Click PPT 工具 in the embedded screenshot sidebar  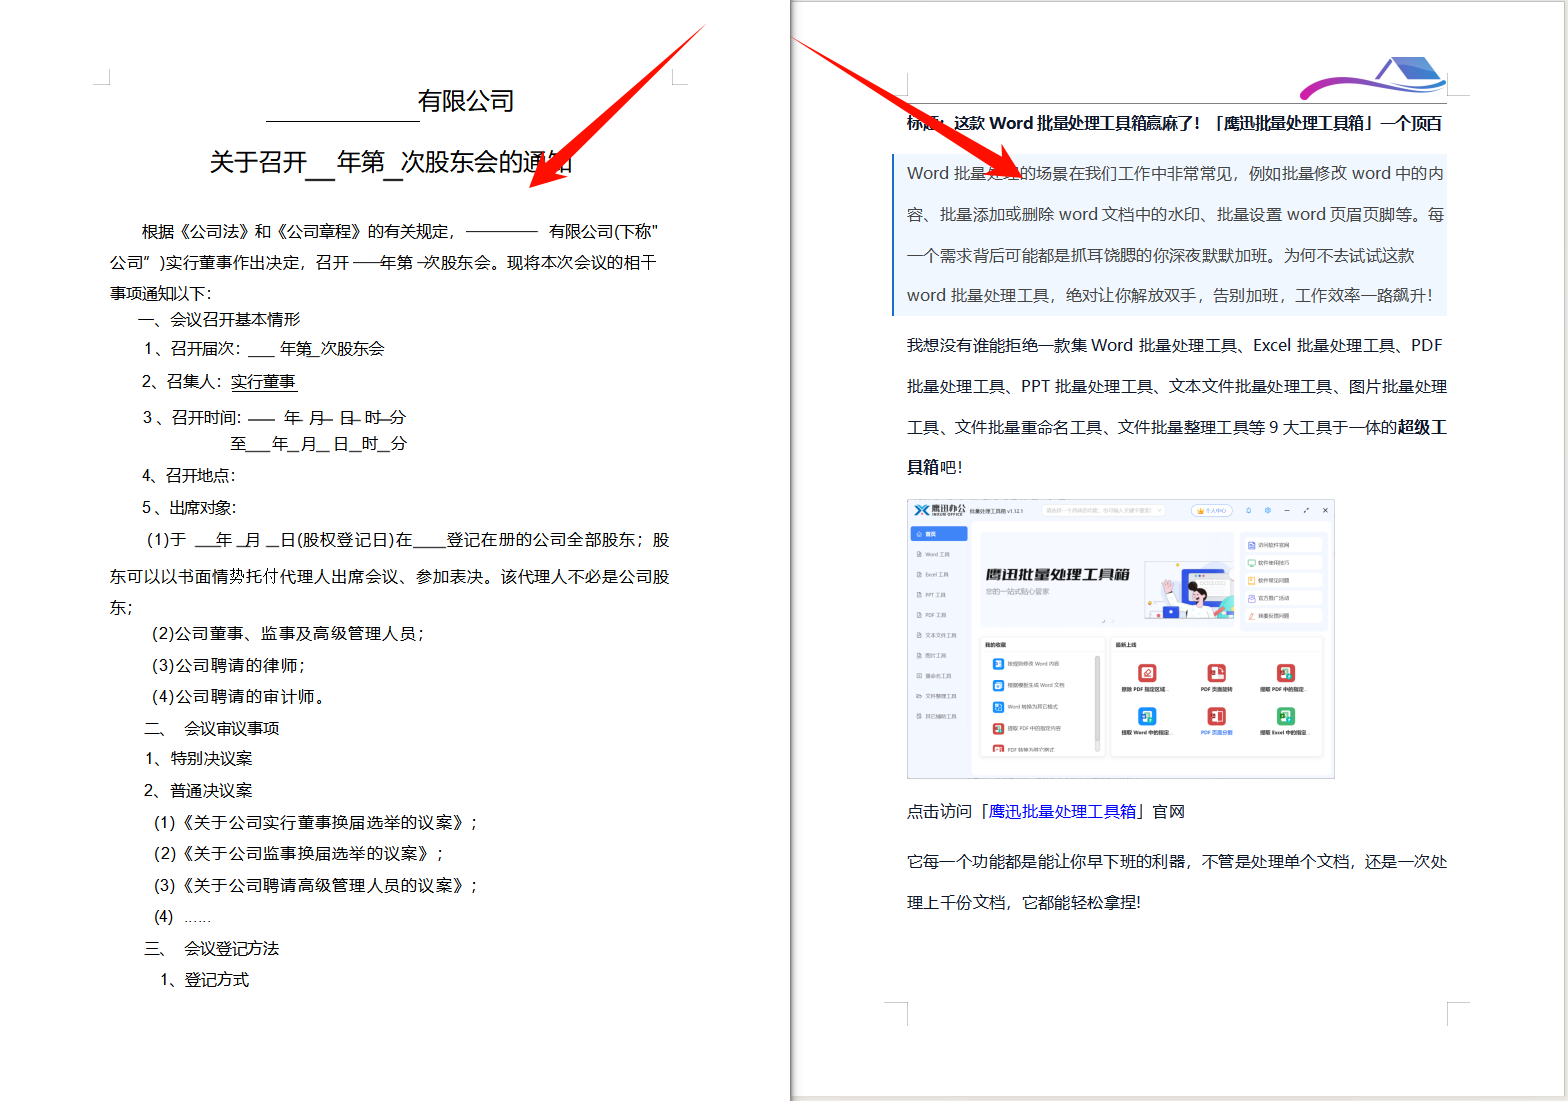[931, 595]
